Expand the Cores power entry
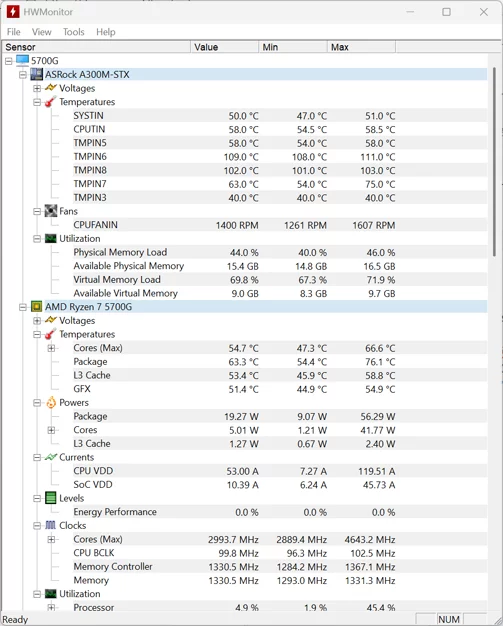Image resolution: width=503 pixels, height=626 pixels. click(51, 430)
